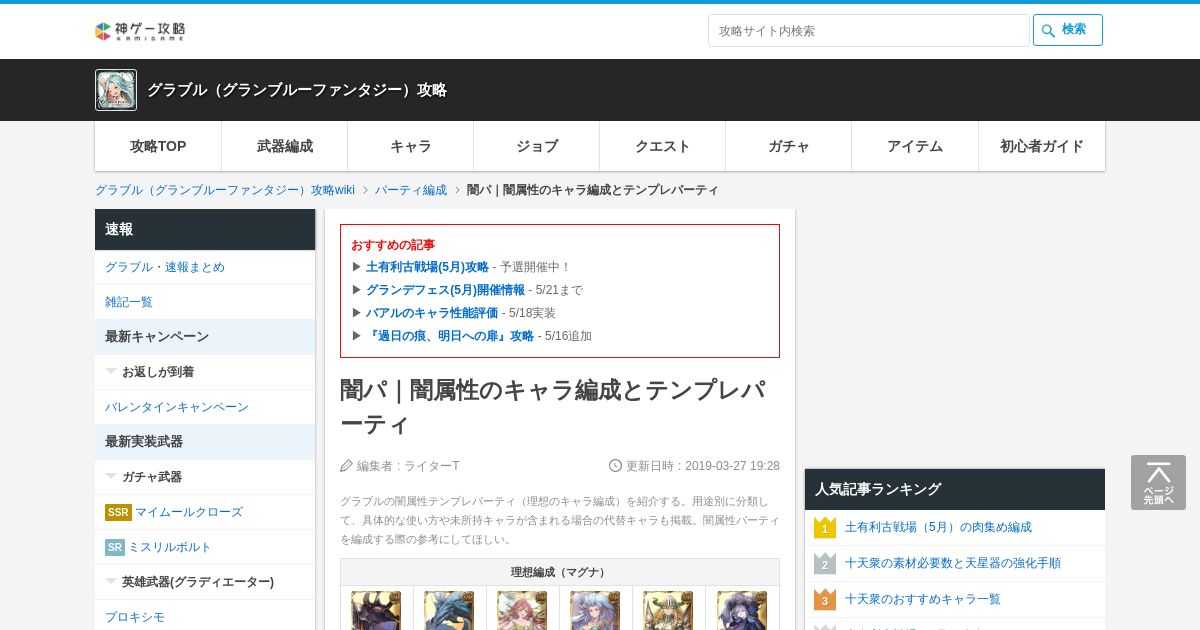Open ranking #2 十天衆の素材必要数 article
1200x630 pixels.
[953, 563]
